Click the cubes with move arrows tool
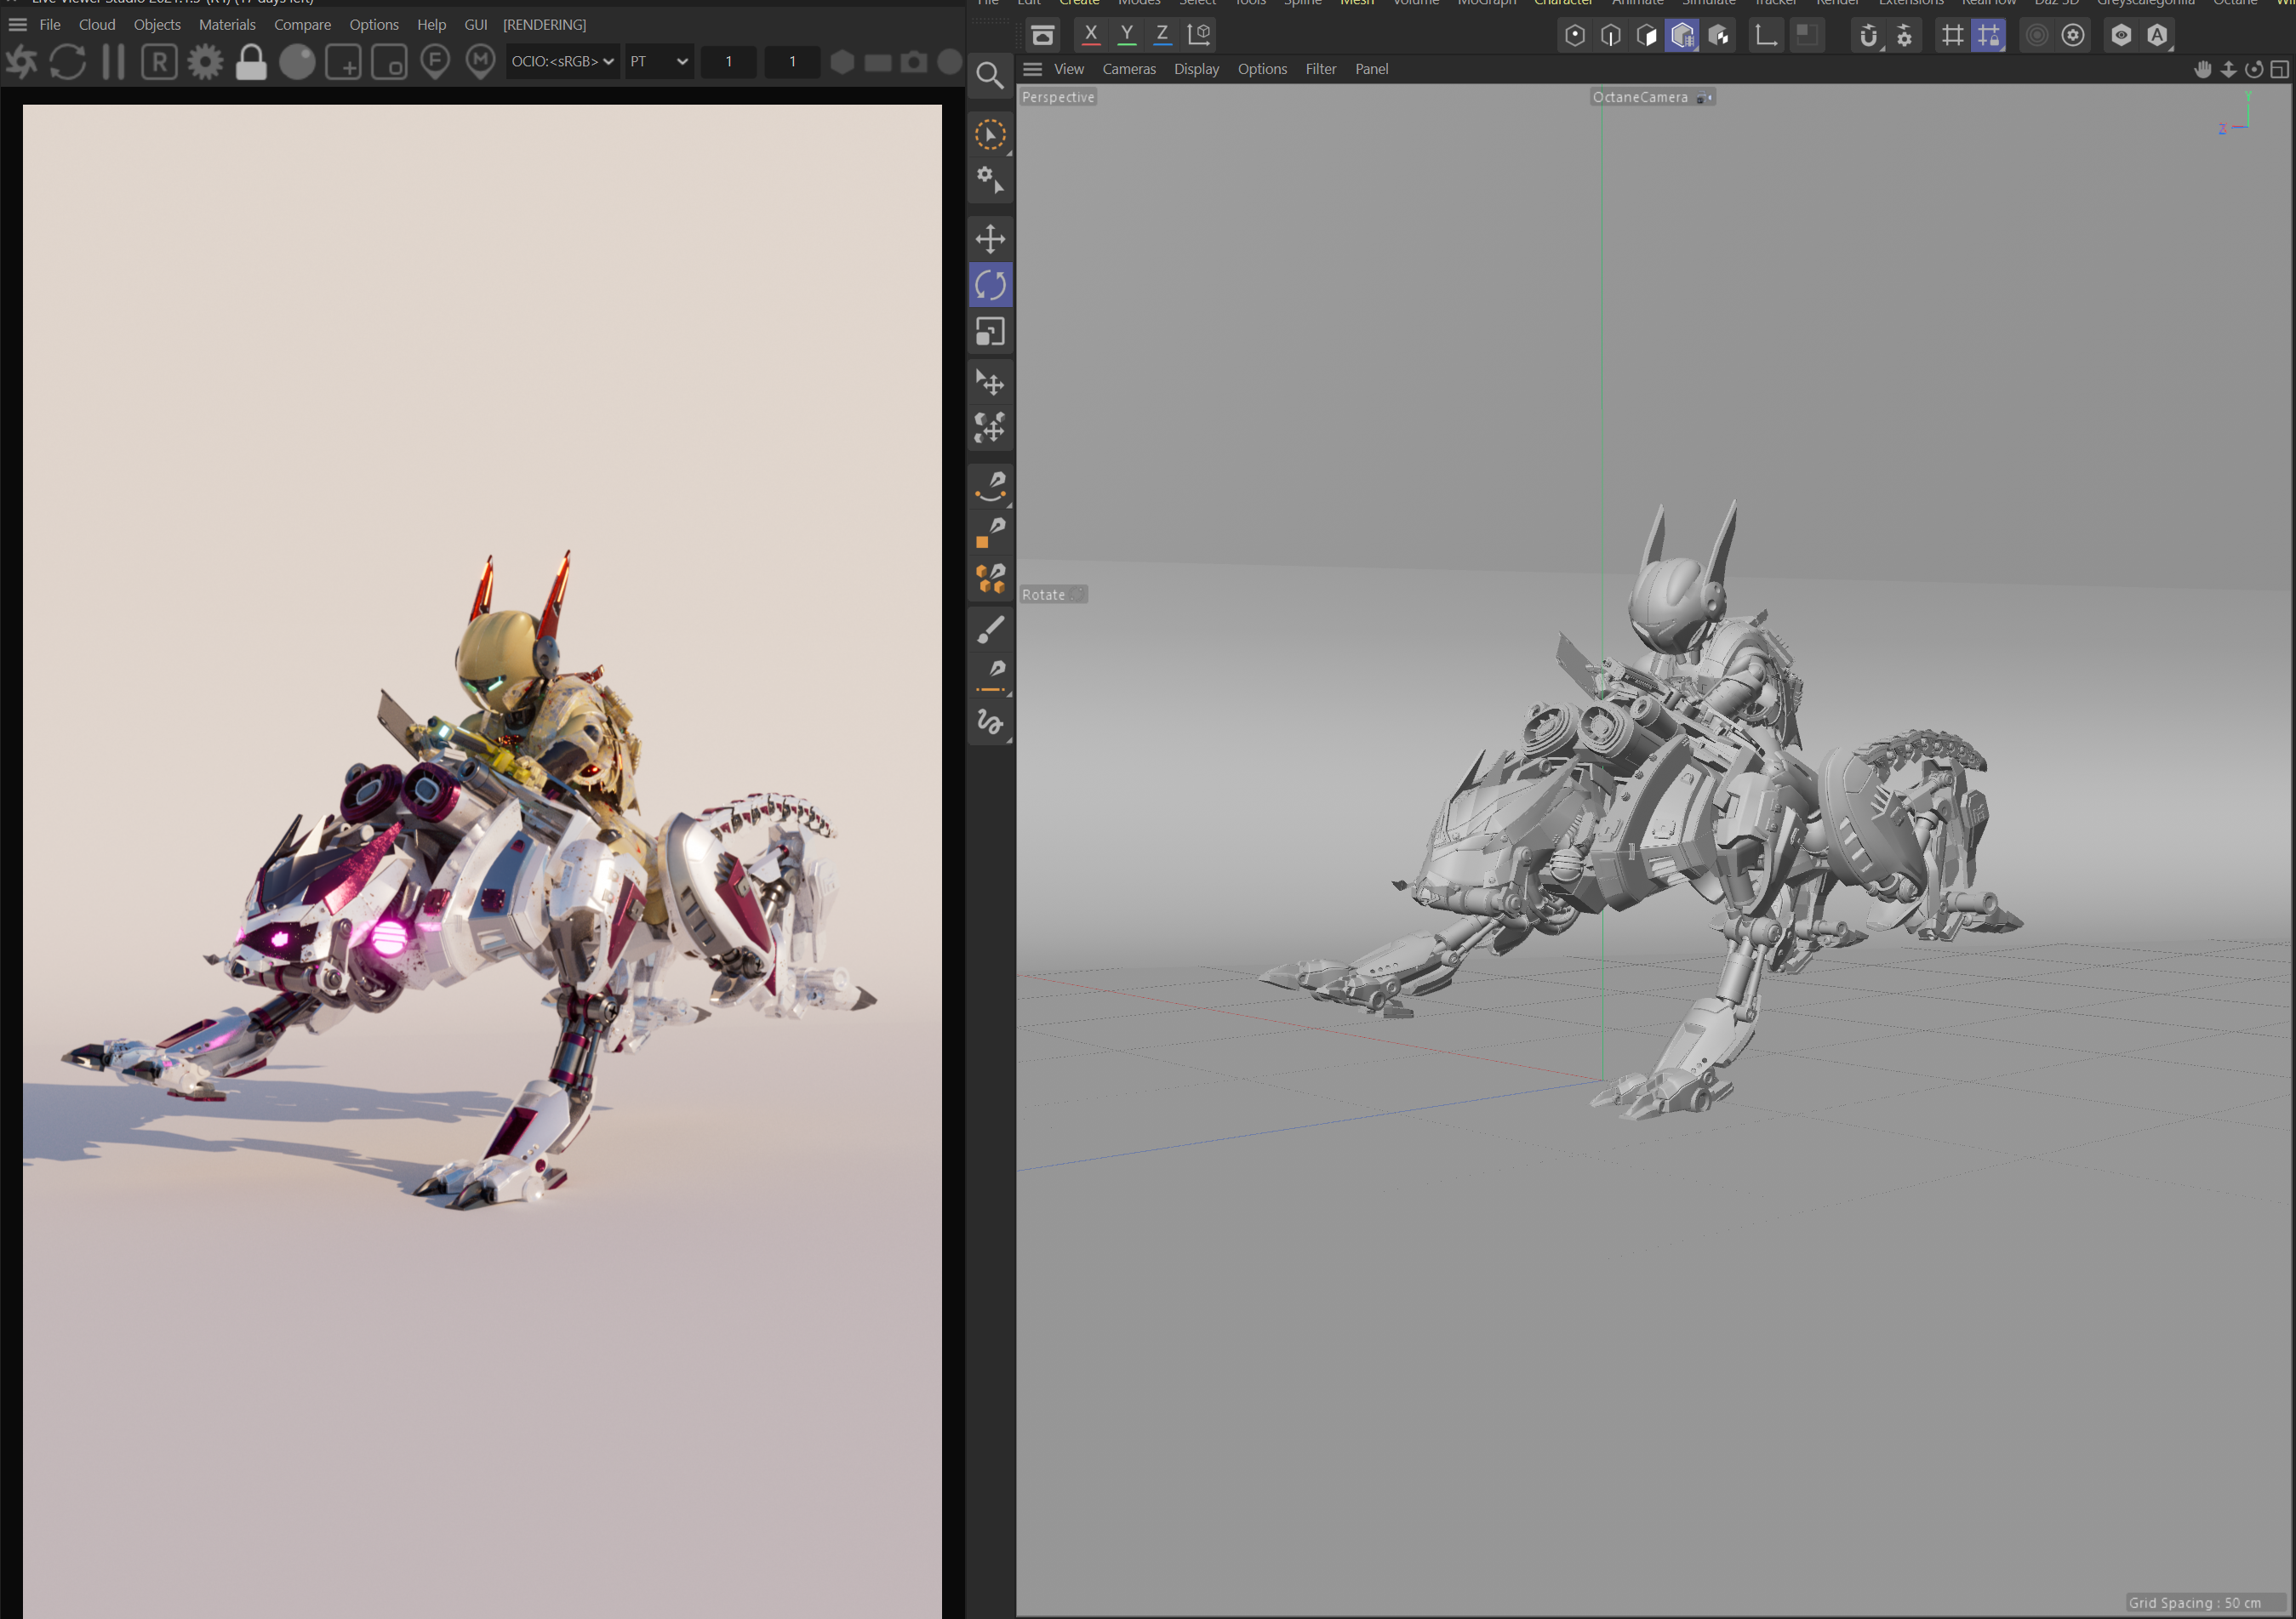This screenshot has height=1619, width=2296. click(990, 428)
